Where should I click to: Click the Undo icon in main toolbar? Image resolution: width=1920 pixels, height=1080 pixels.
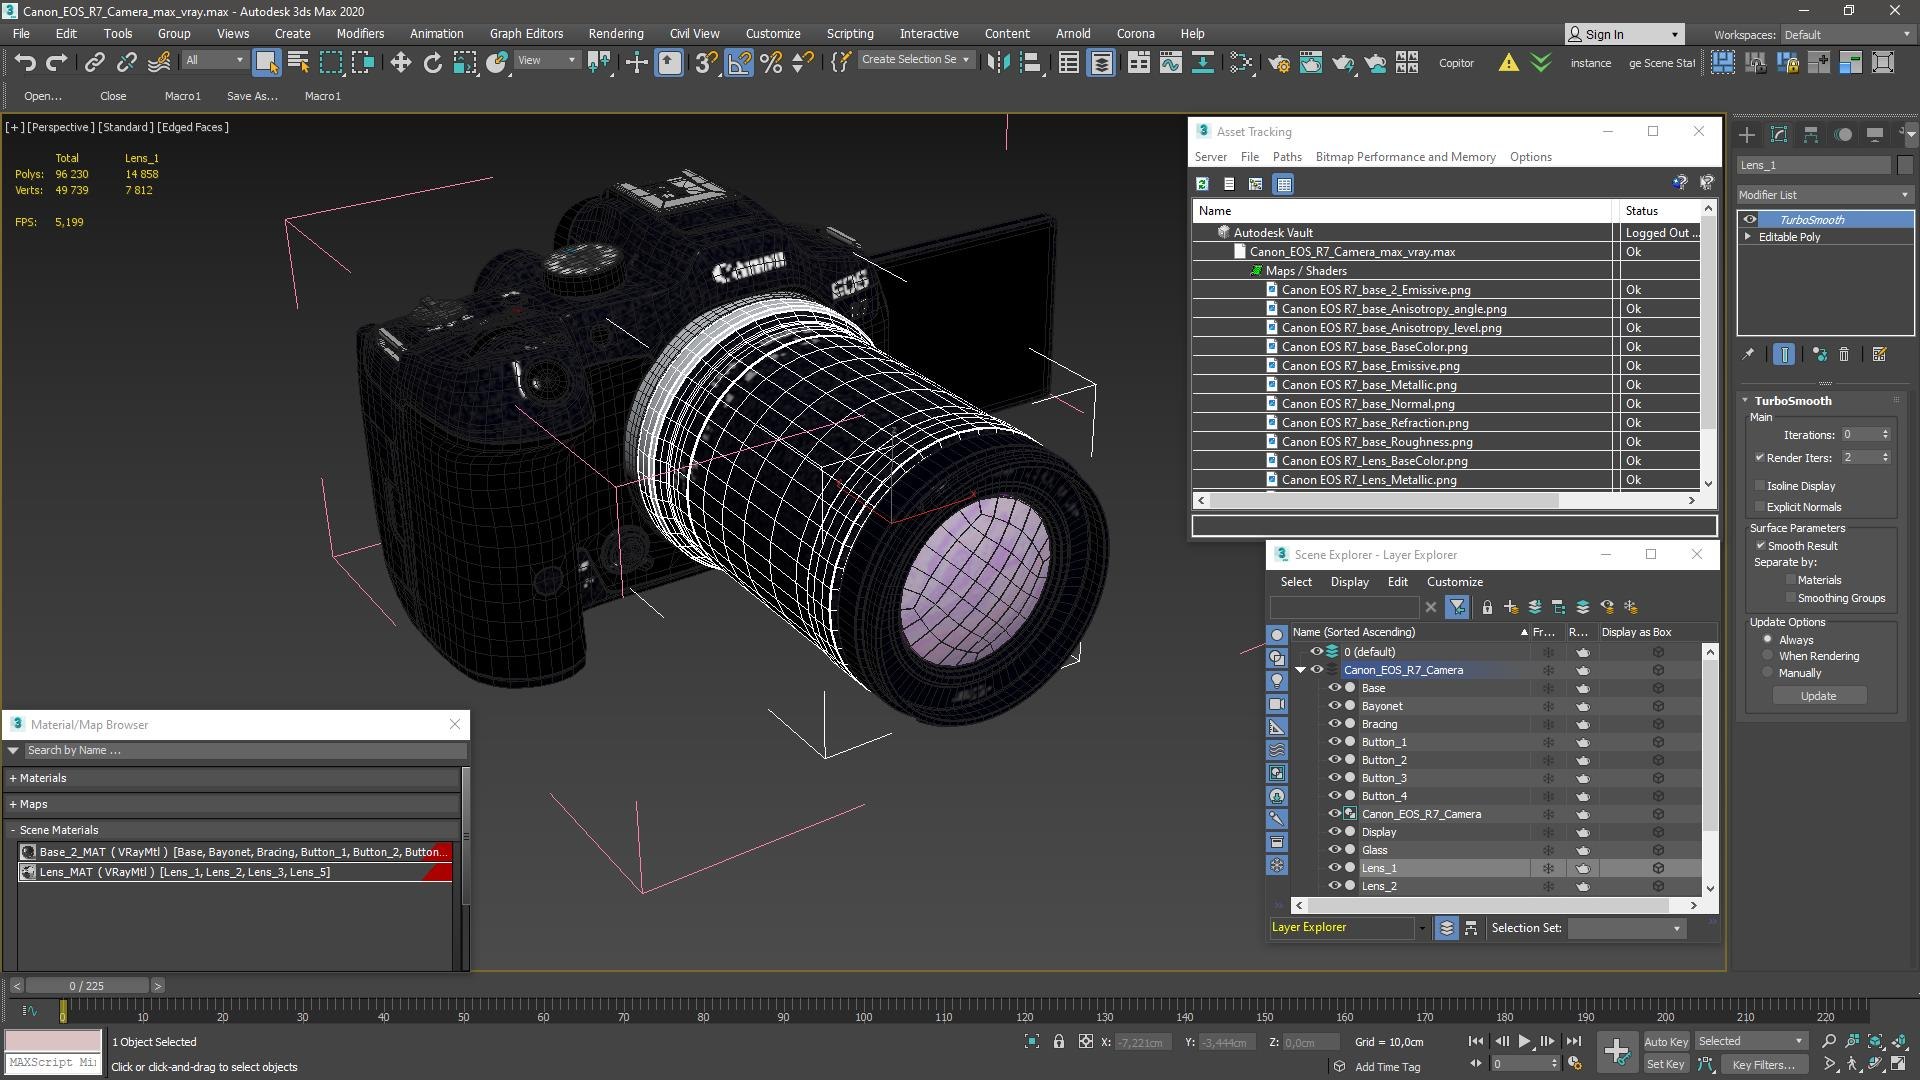[25, 62]
